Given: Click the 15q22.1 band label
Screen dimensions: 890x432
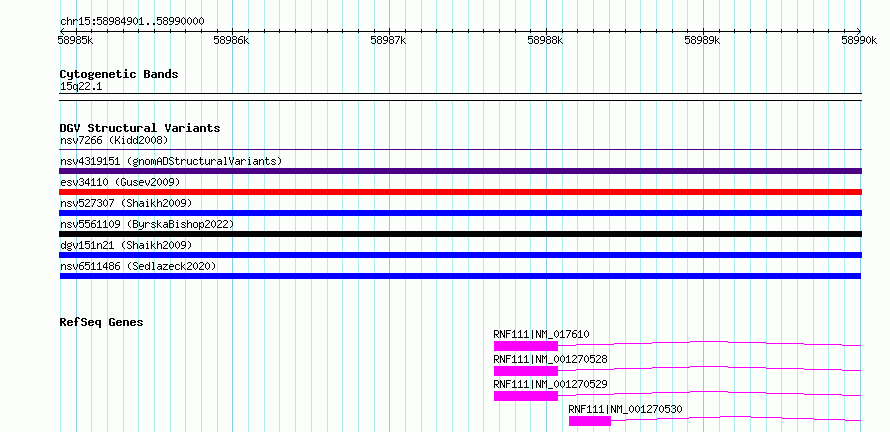Looking at the screenshot, I should click(x=81, y=87).
